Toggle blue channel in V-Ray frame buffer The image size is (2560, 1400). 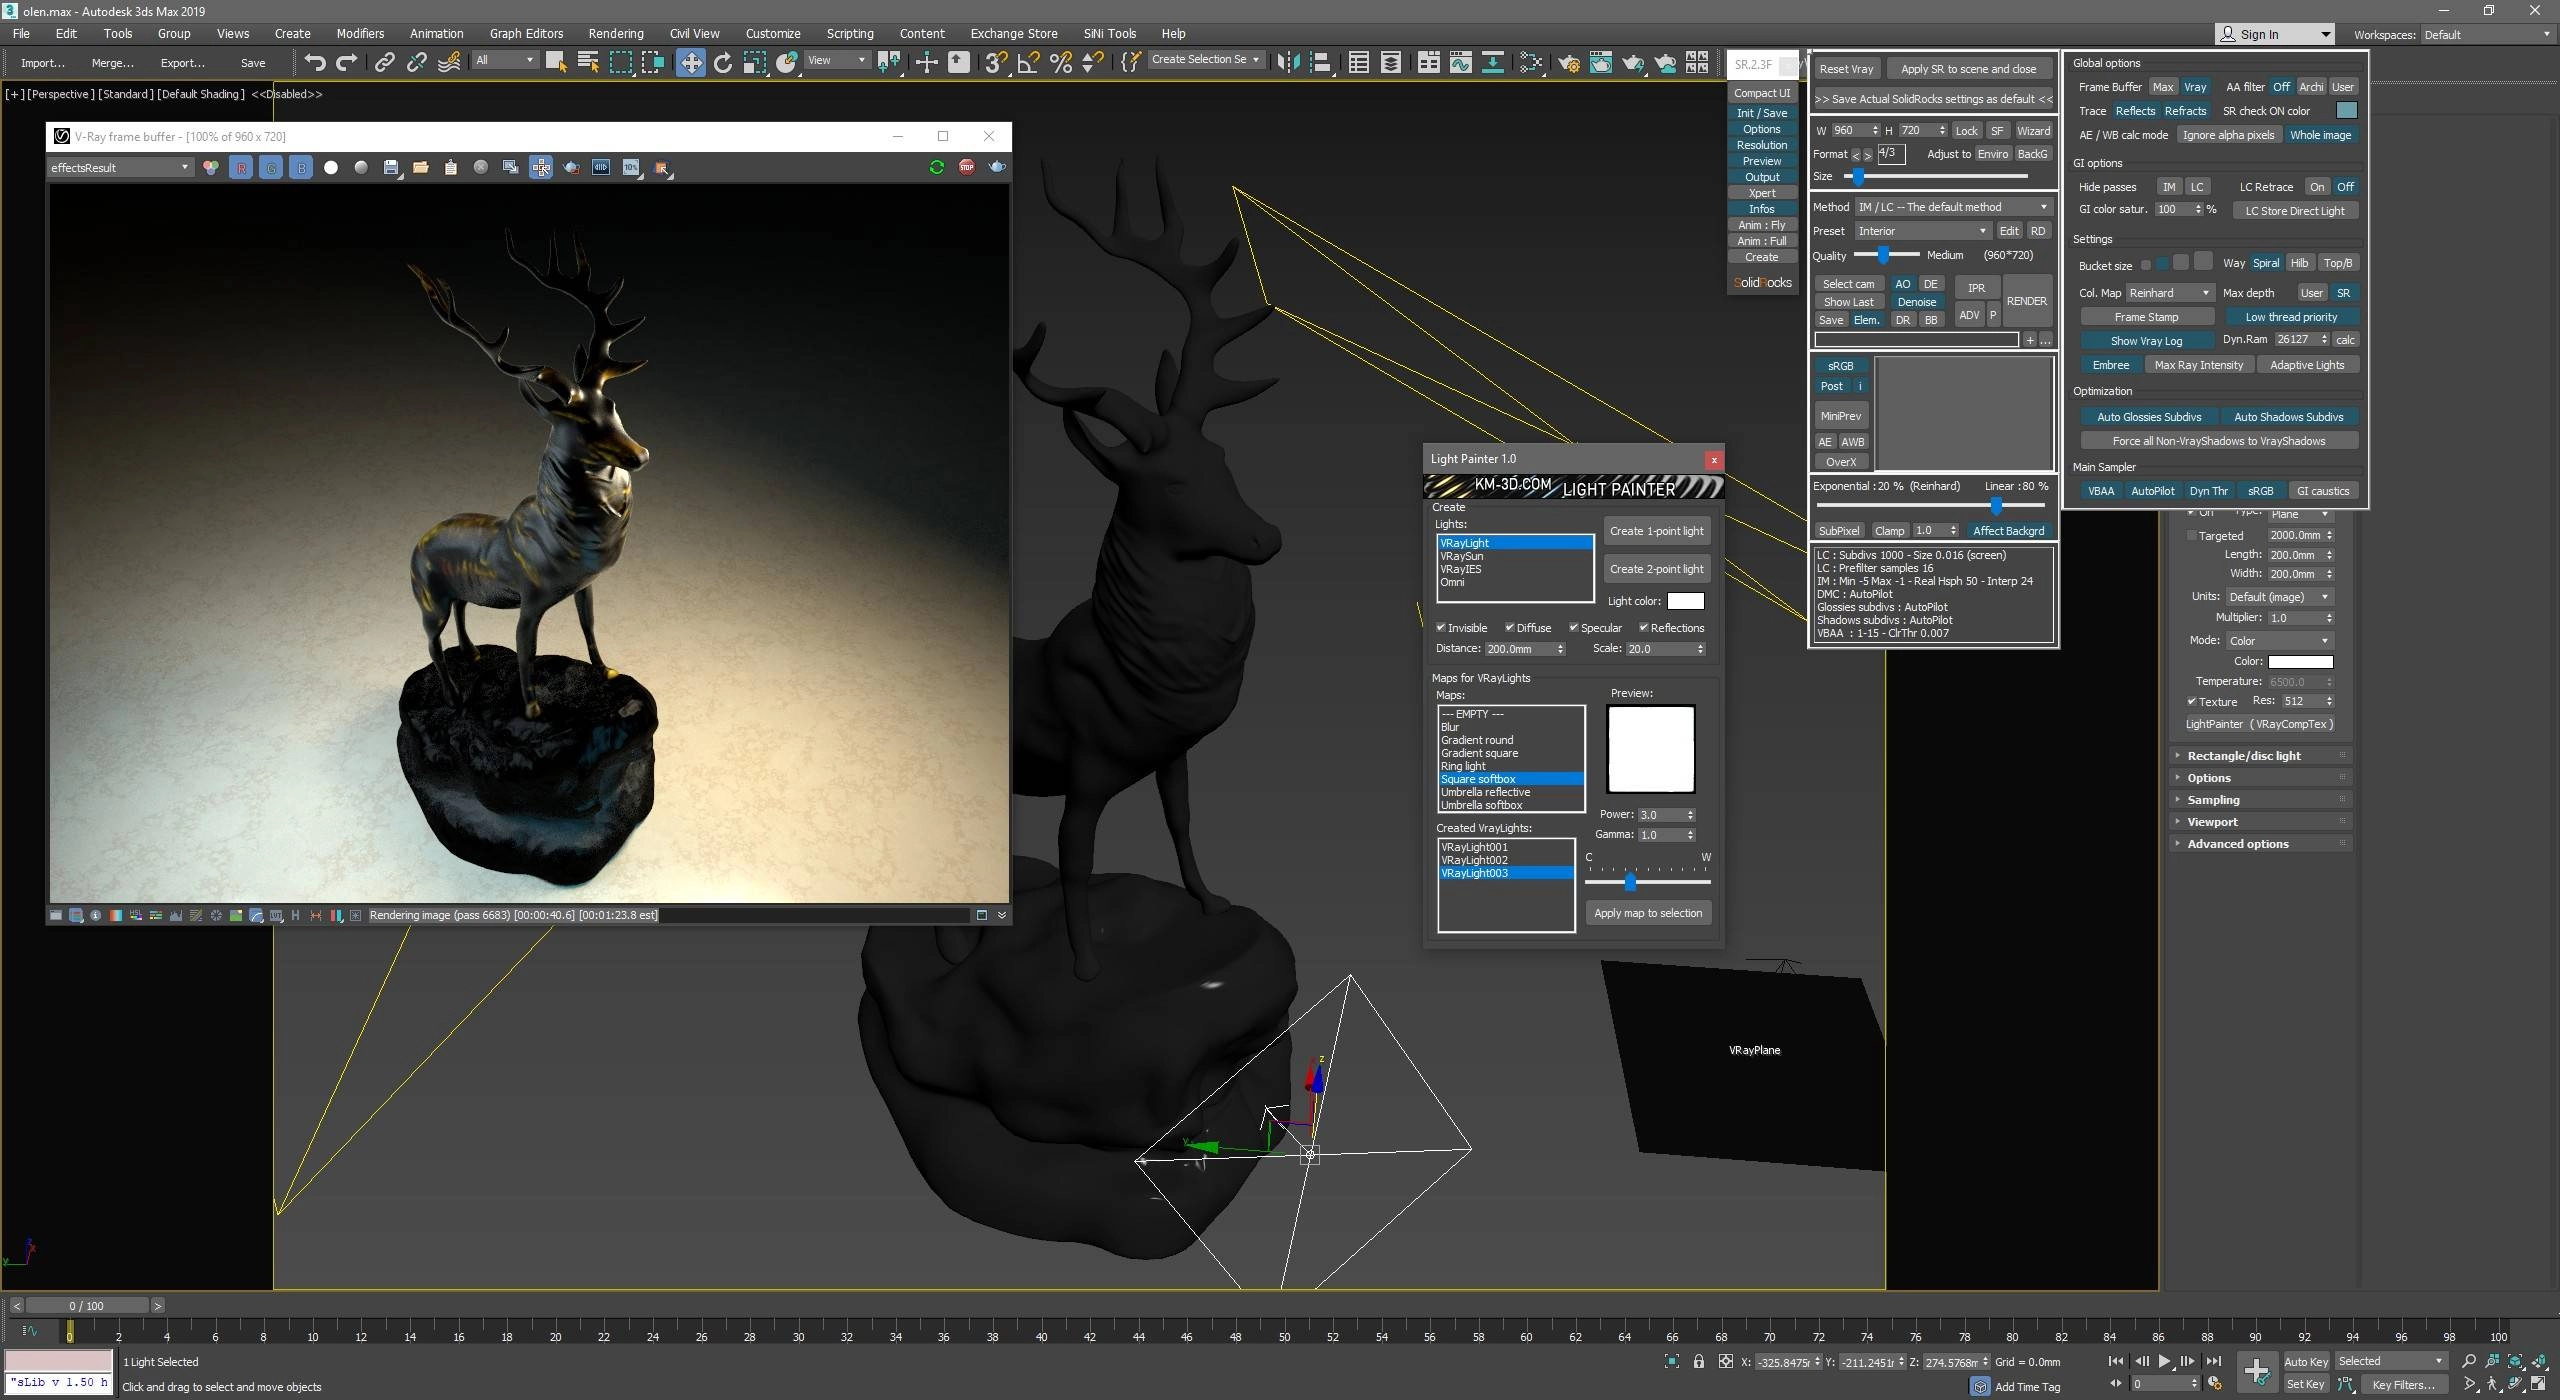[301, 168]
